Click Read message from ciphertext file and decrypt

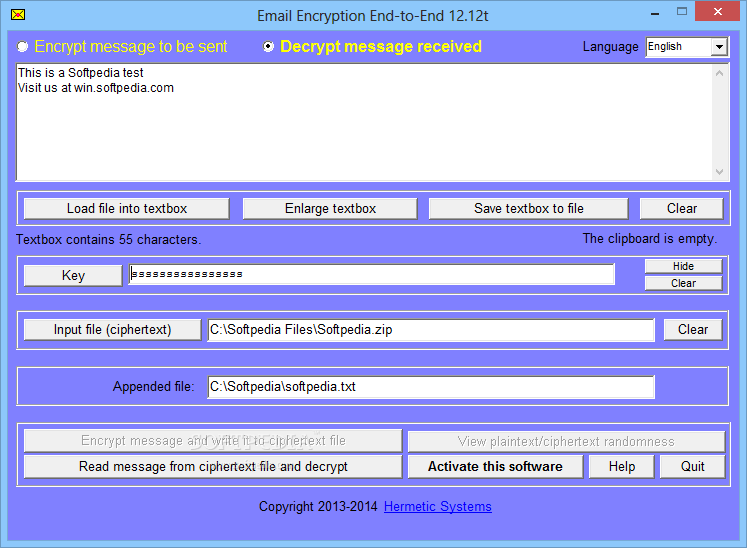pyautogui.click(x=213, y=467)
